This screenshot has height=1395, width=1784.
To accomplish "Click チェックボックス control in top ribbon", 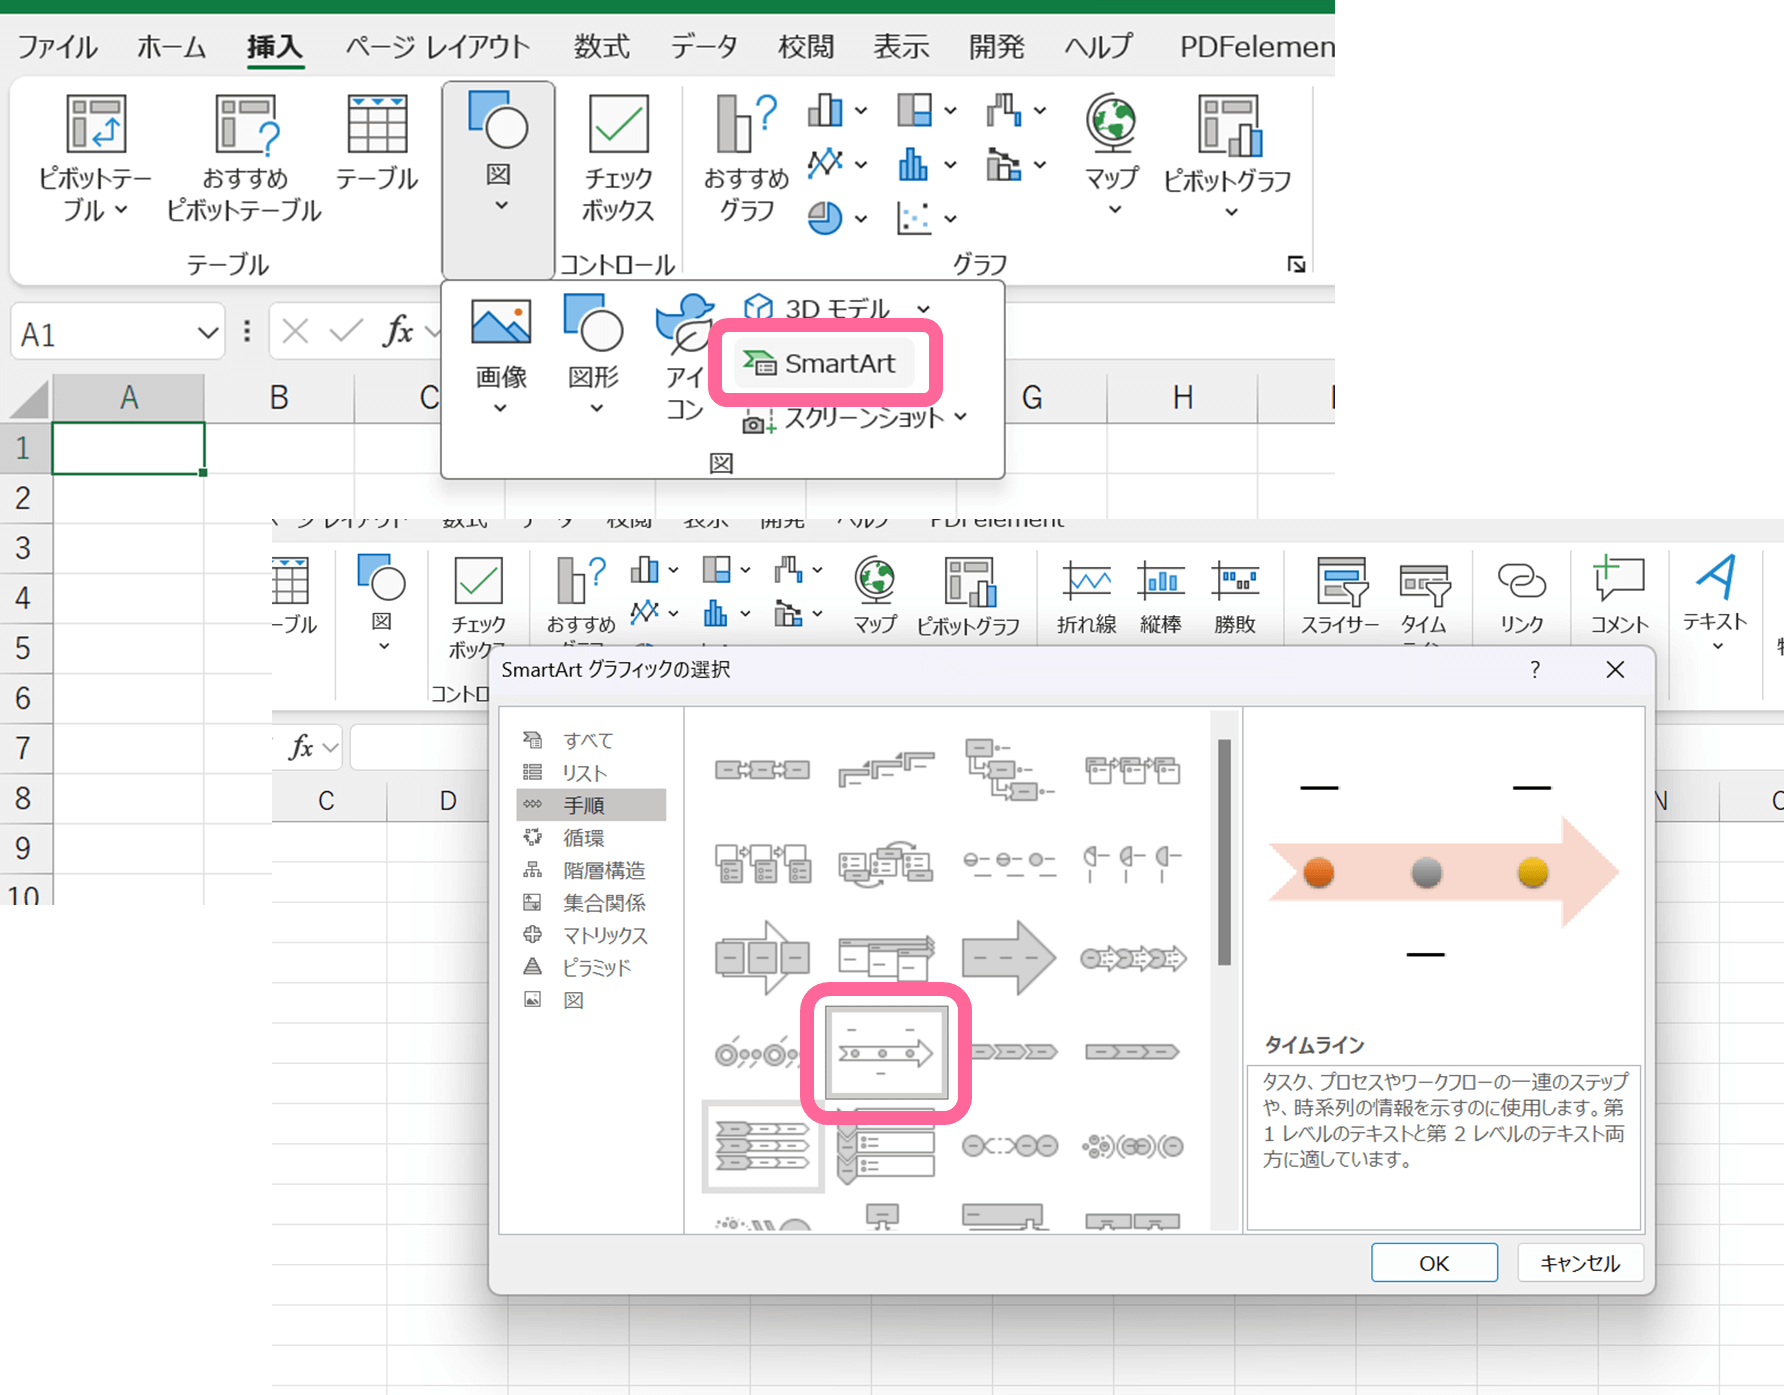I will click(x=618, y=158).
